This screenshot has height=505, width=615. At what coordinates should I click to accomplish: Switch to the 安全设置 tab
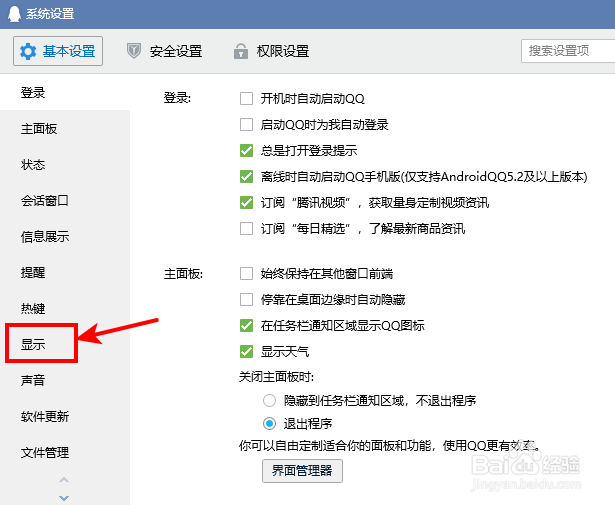click(165, 51)
